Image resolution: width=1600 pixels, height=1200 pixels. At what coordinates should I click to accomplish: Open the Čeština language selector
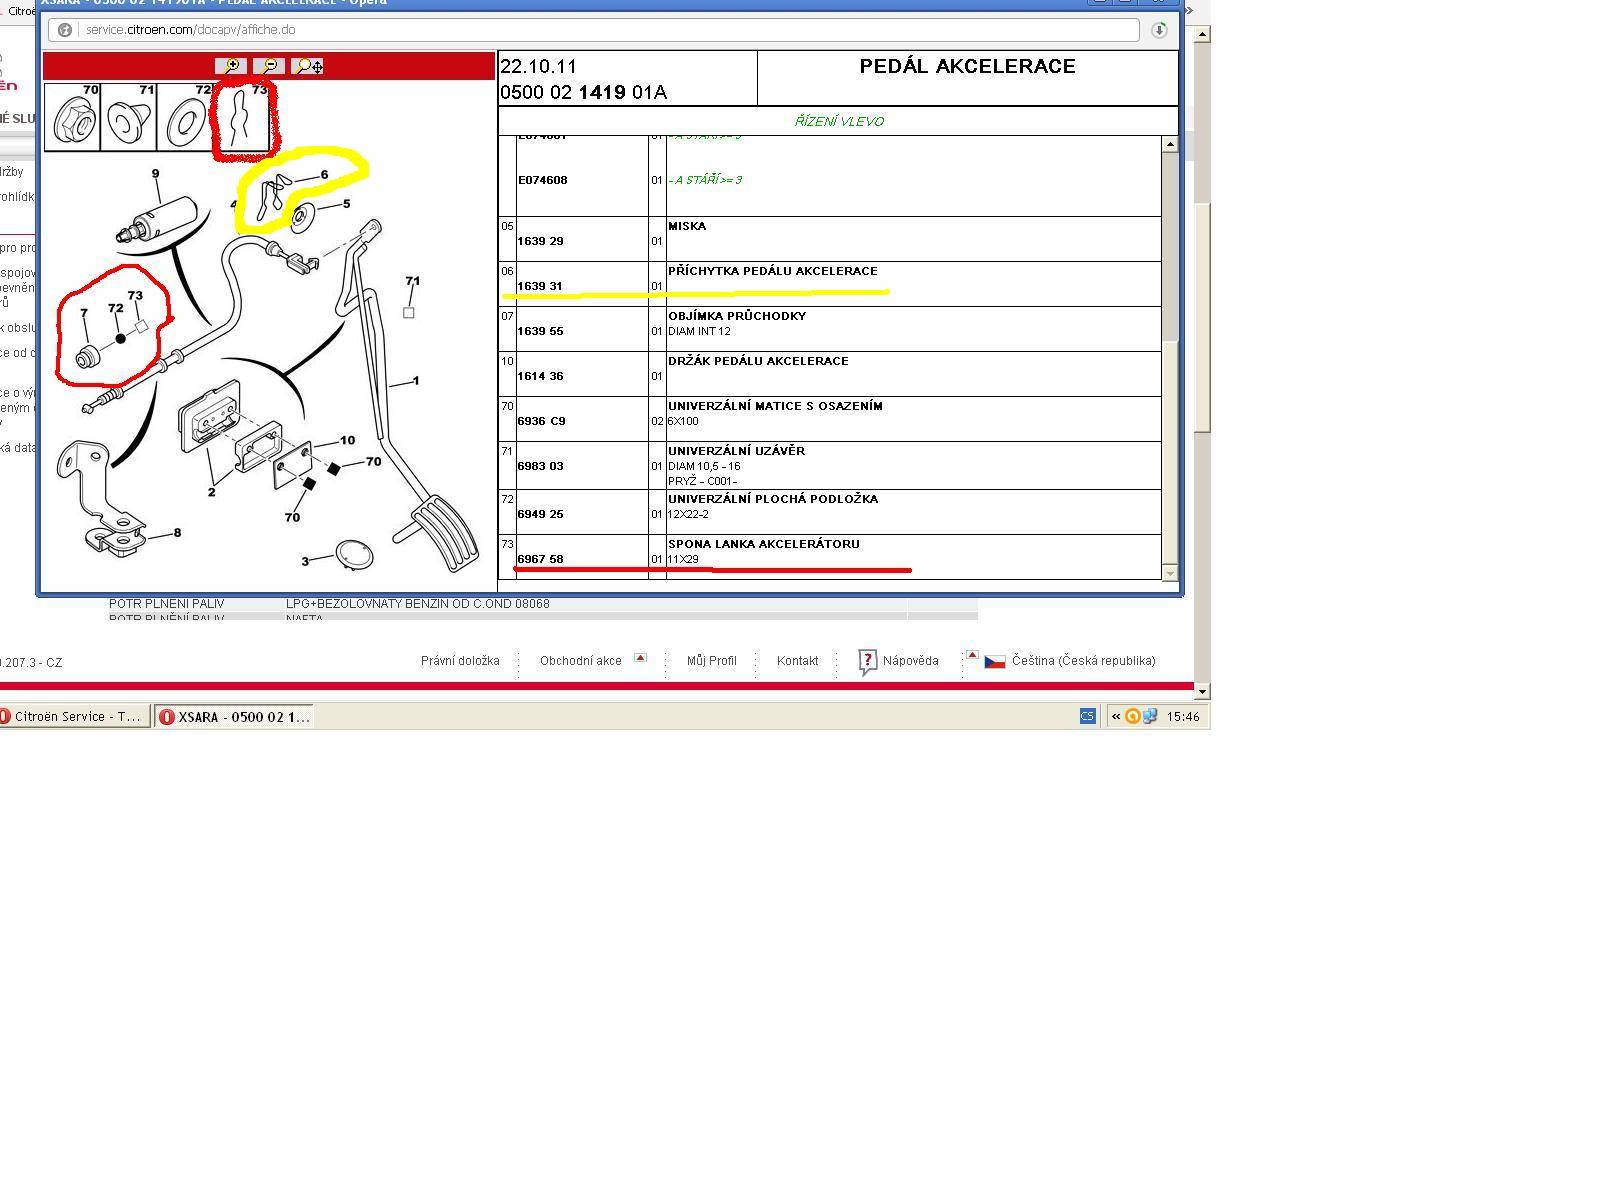click(1083, 661)
